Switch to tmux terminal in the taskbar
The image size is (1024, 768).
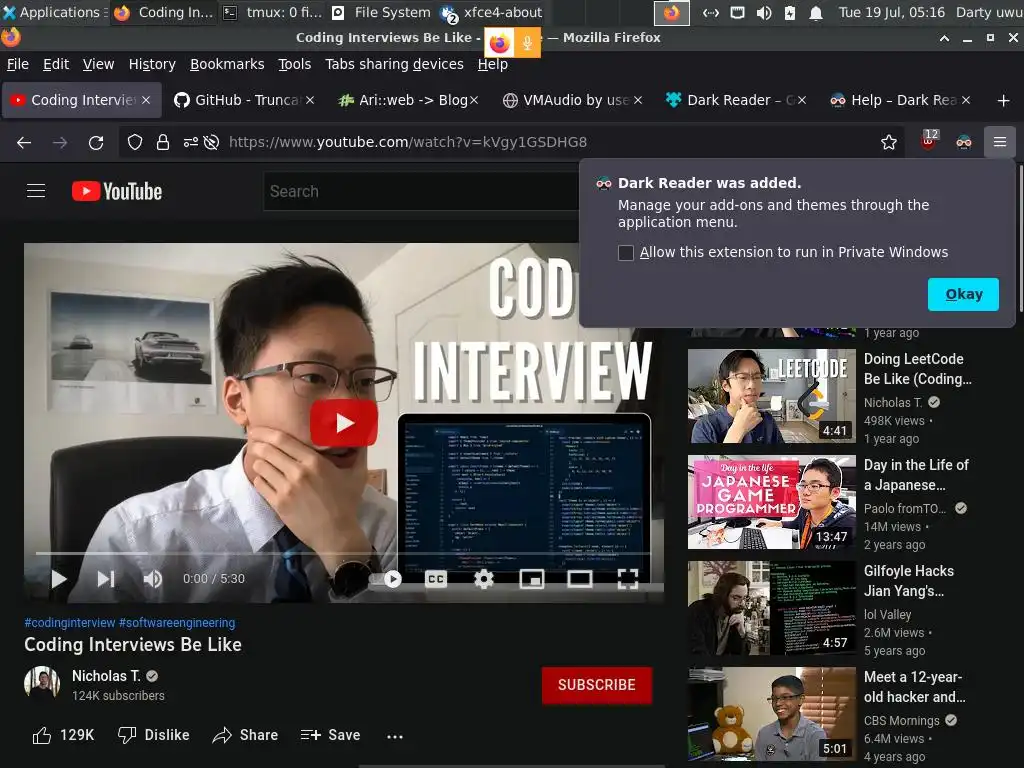[273, 12]
